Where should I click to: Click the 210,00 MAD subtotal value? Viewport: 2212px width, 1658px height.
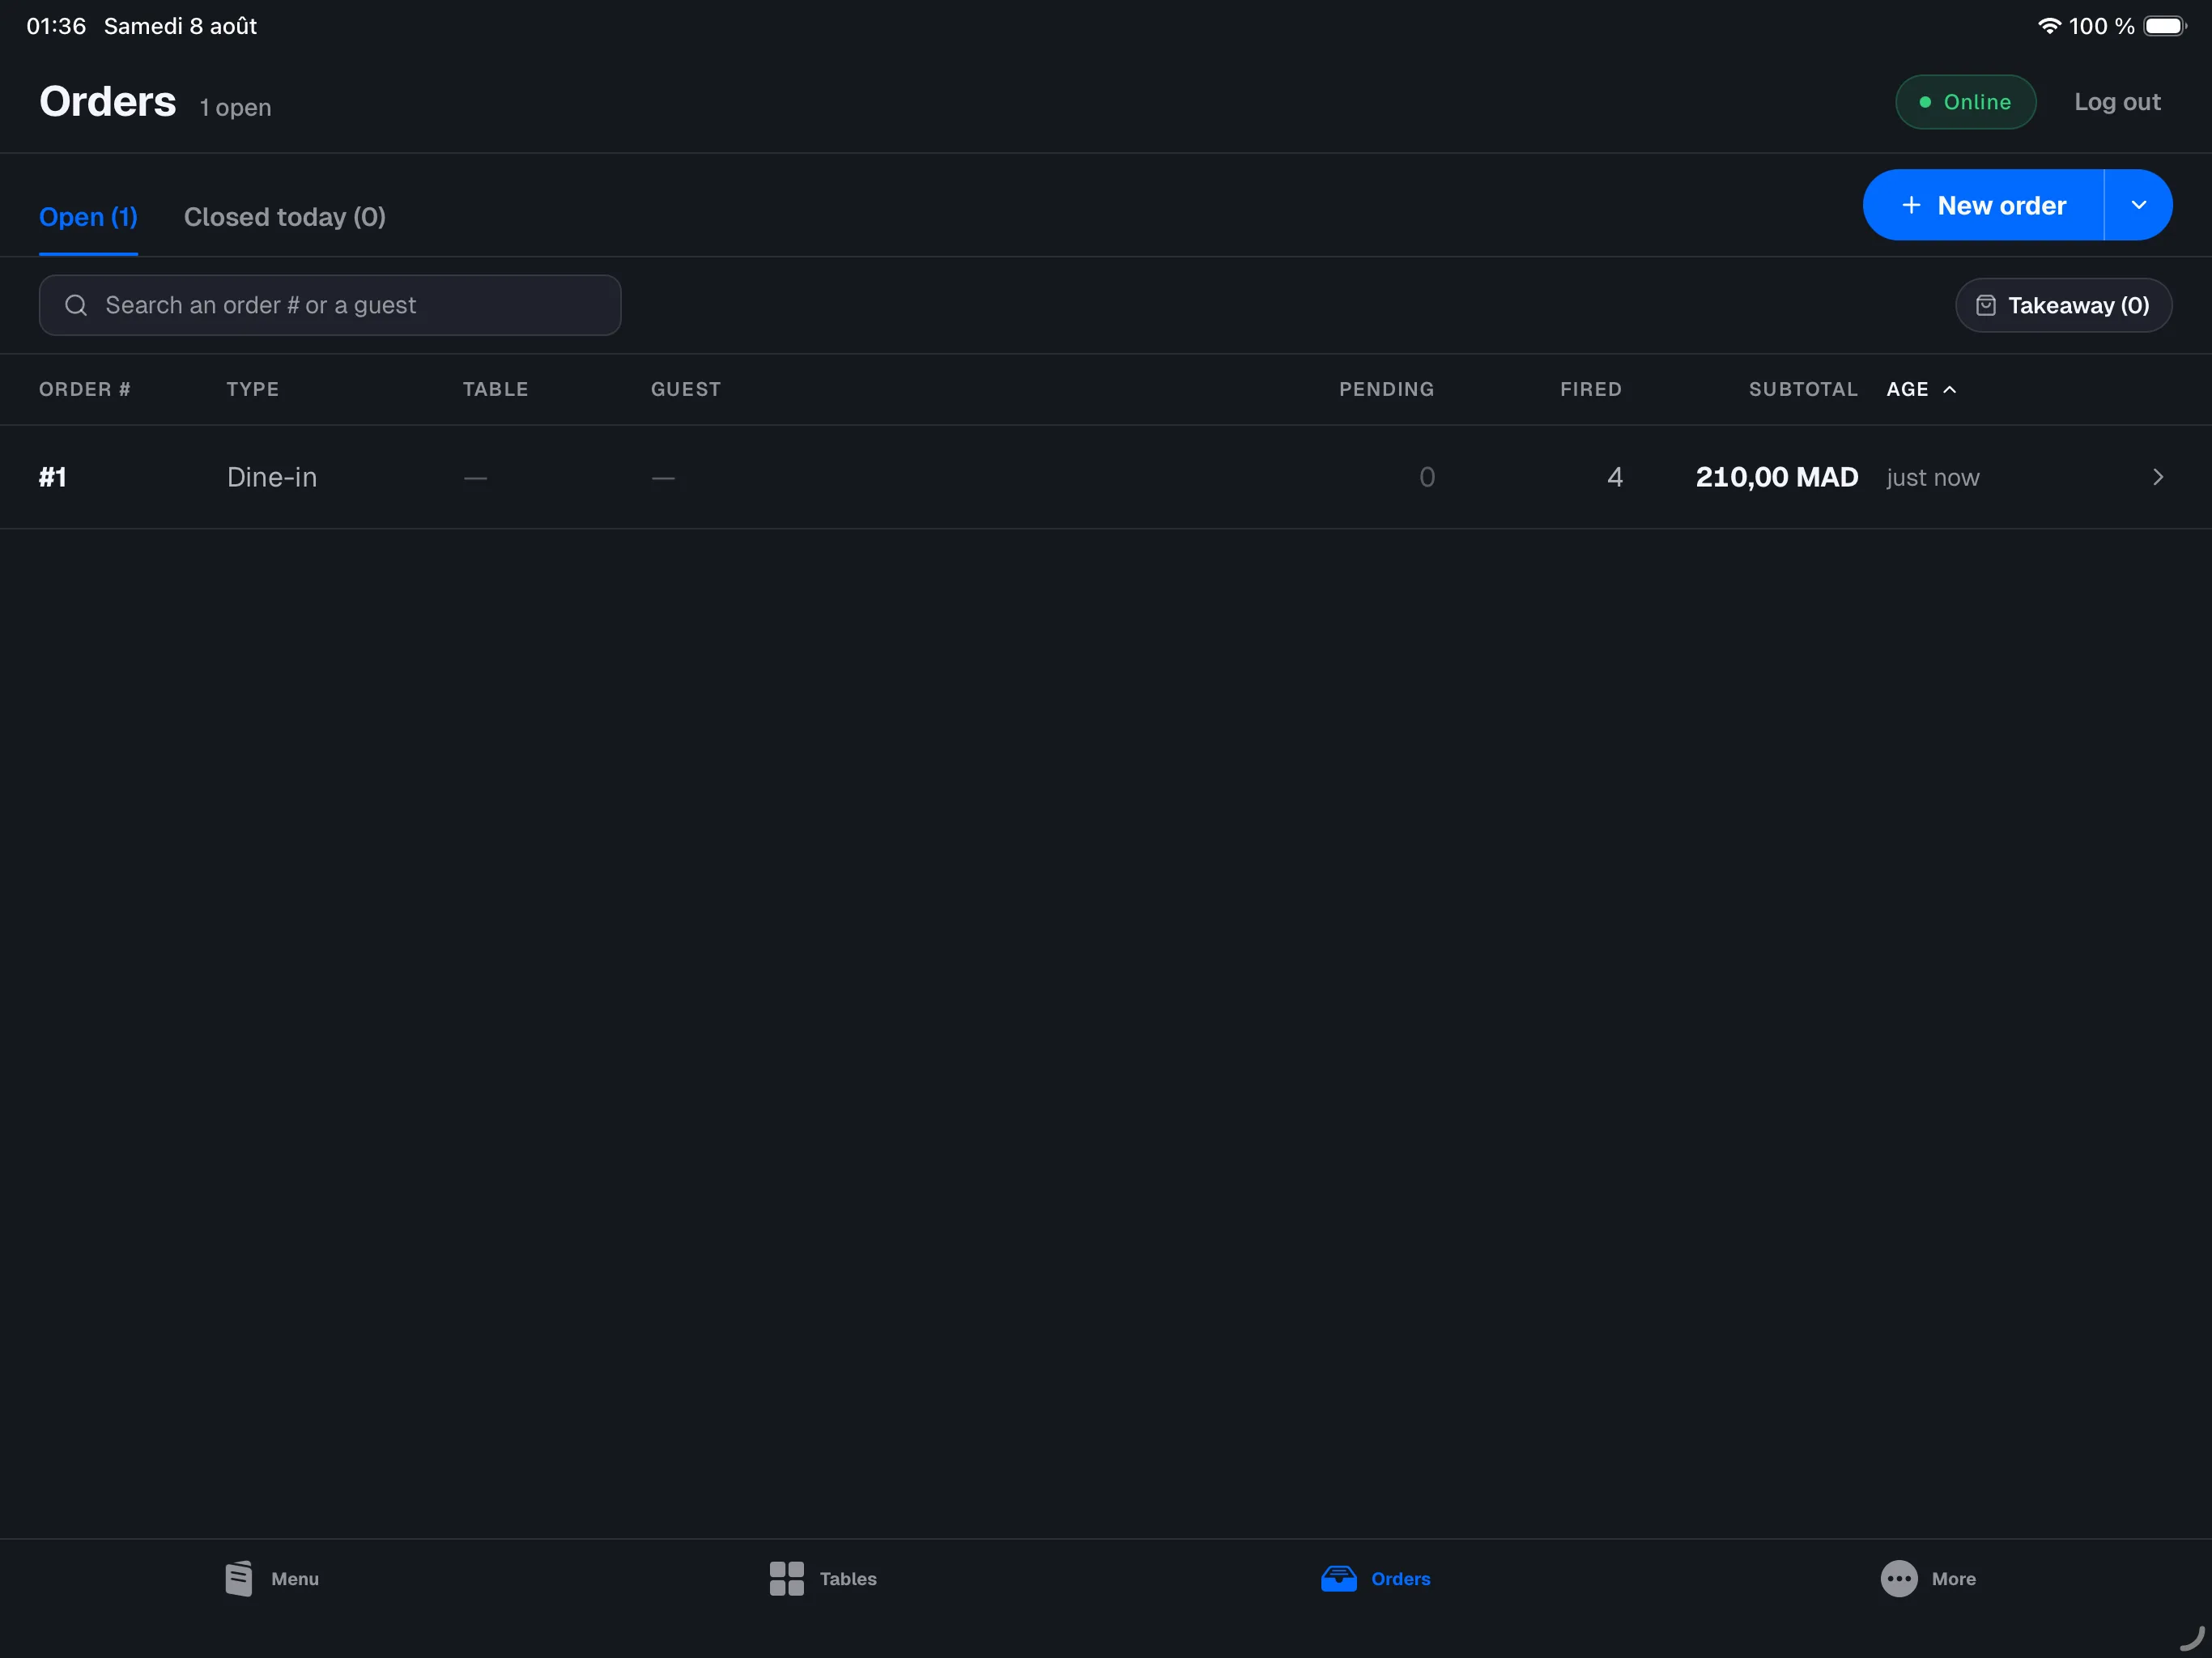point(1776,477)
